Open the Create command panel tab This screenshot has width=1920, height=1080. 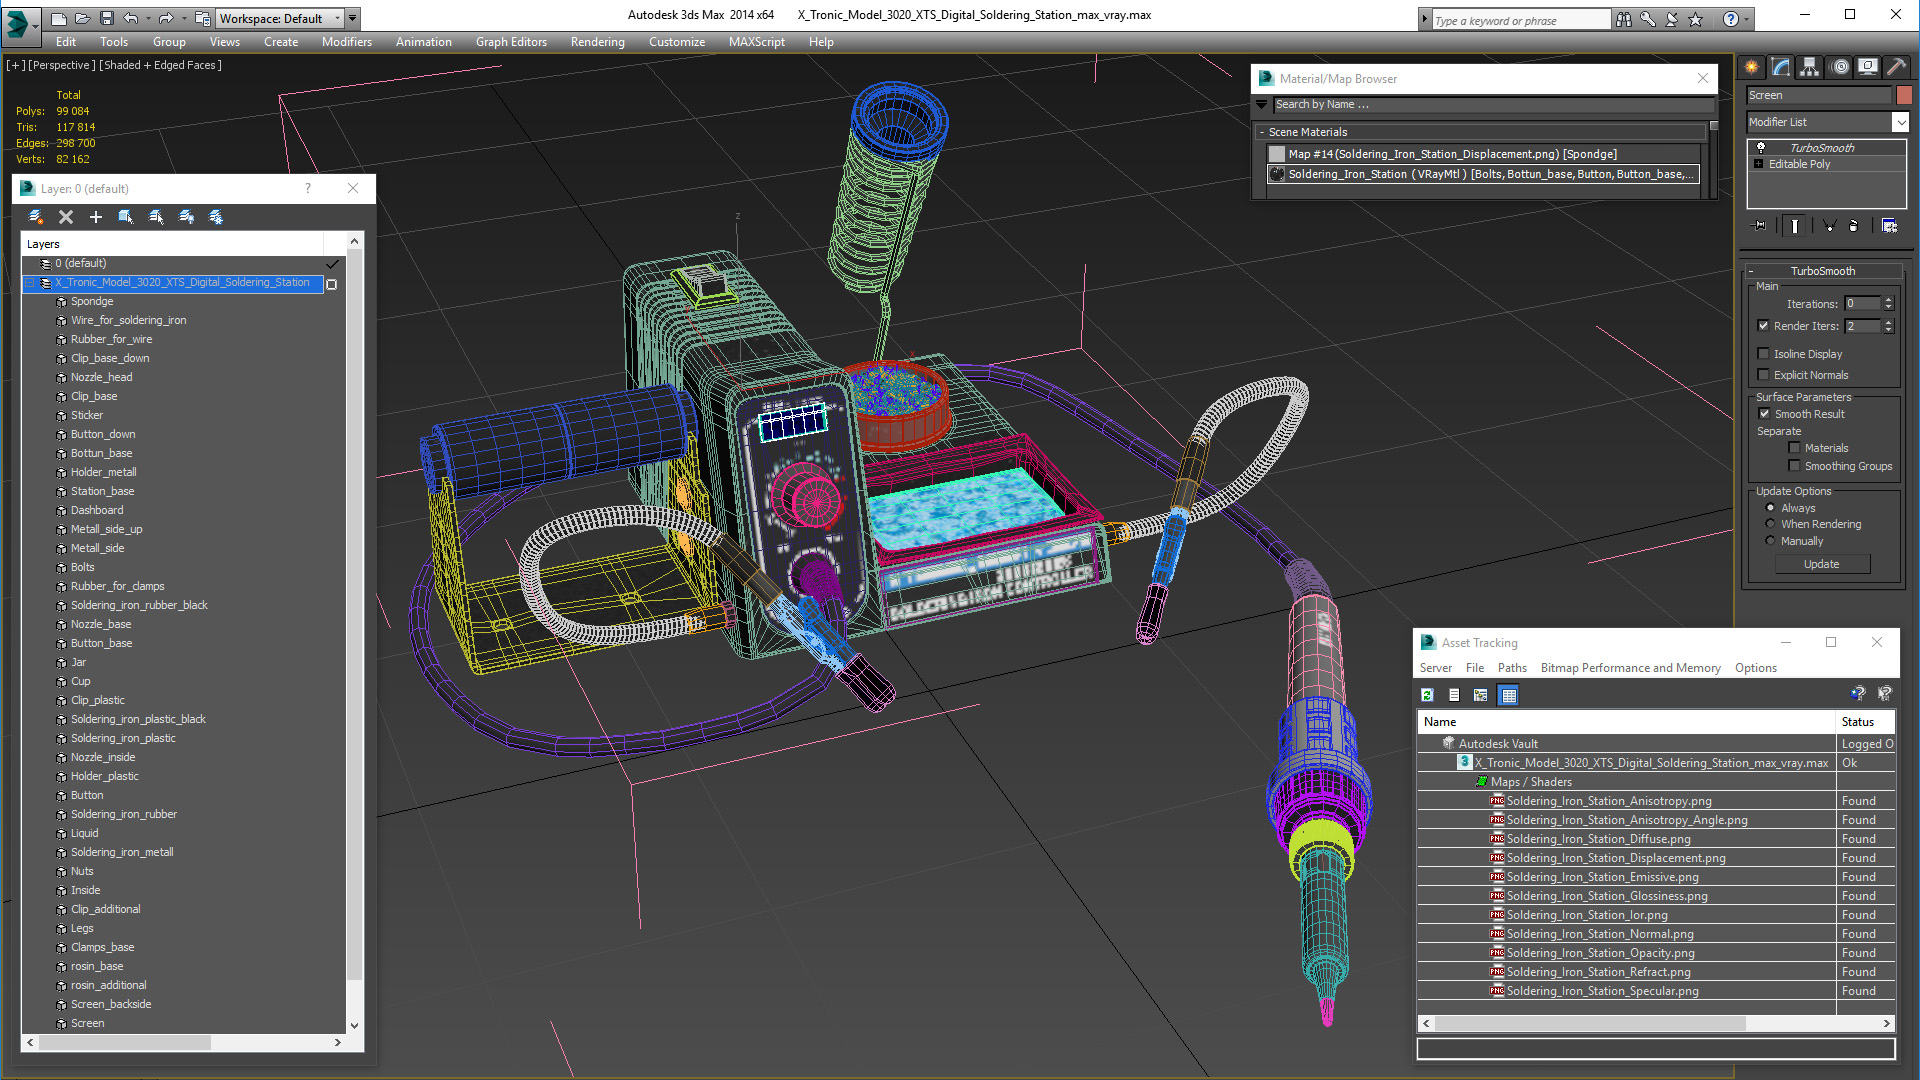click(x=1752, y=67)
